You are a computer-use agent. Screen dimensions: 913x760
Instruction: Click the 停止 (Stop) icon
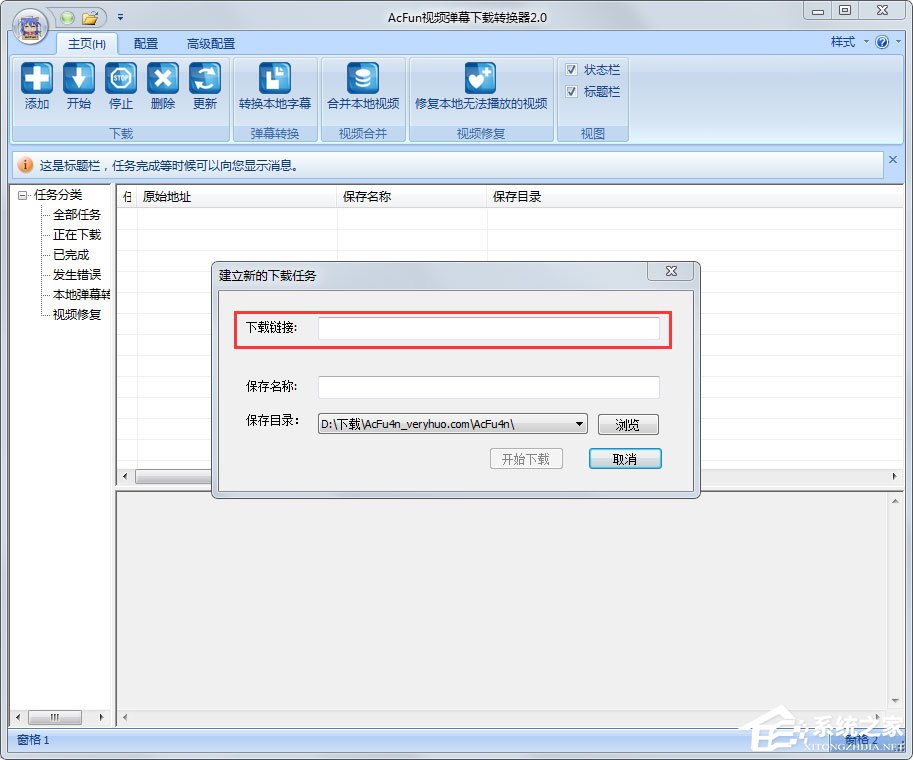[x=121, y=86]
